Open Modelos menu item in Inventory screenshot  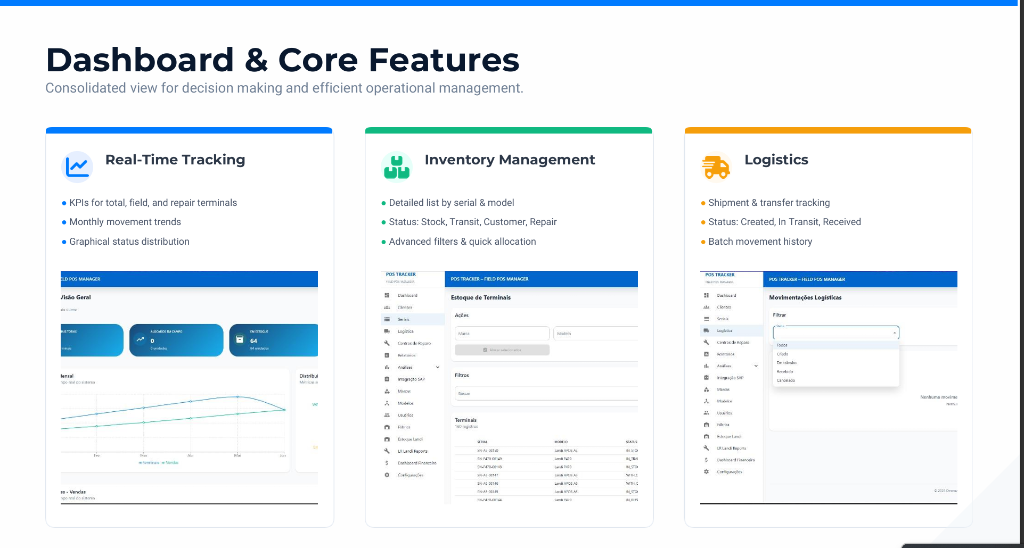(413, 403)
